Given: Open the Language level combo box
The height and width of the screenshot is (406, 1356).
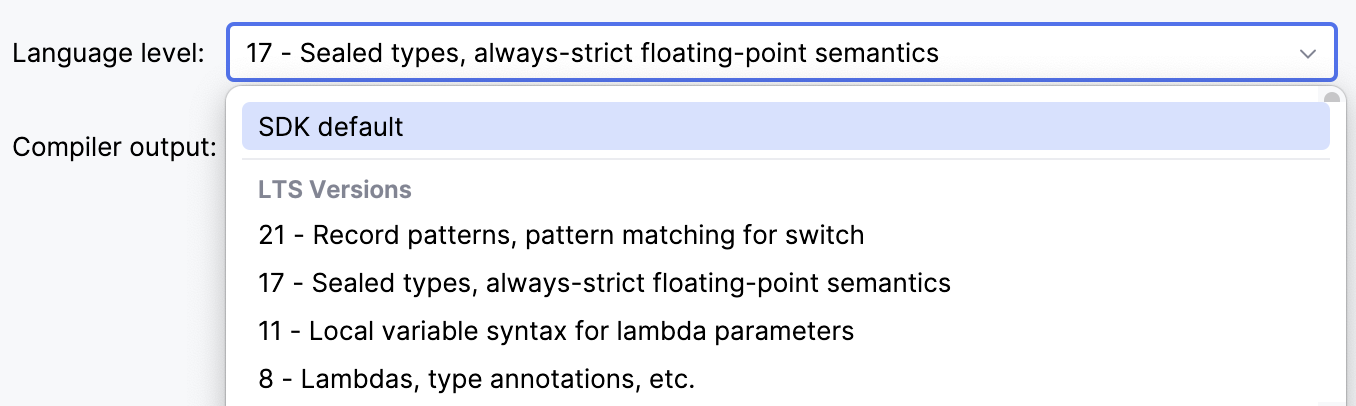Looking at the screenshot, I should pos(780,53).
